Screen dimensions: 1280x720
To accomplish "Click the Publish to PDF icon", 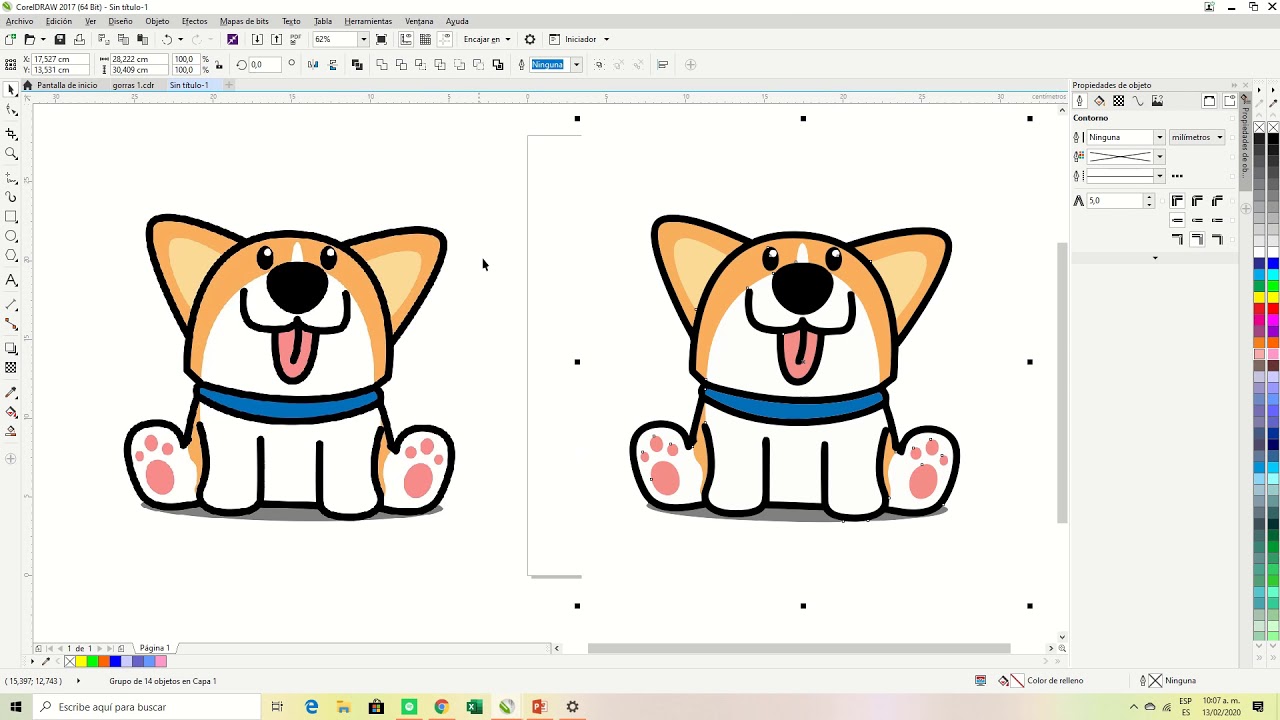I will 295,39.
